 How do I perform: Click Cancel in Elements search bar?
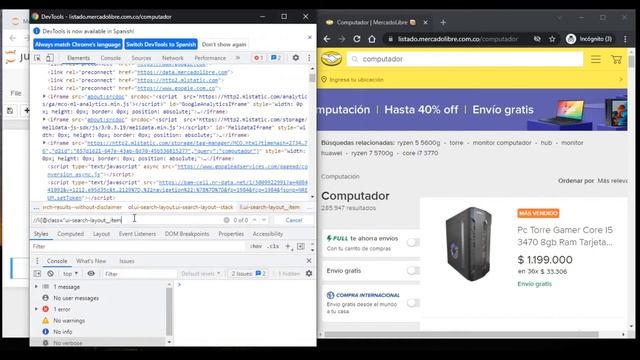click(293, 220)
